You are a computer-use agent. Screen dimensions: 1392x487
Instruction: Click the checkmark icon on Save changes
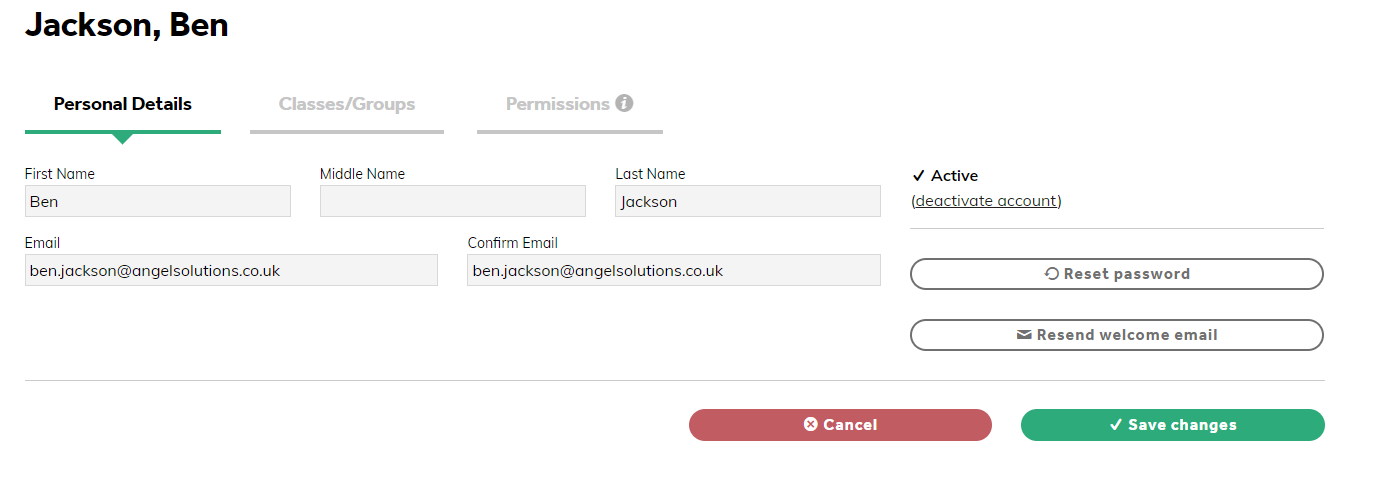point(1116,425)
